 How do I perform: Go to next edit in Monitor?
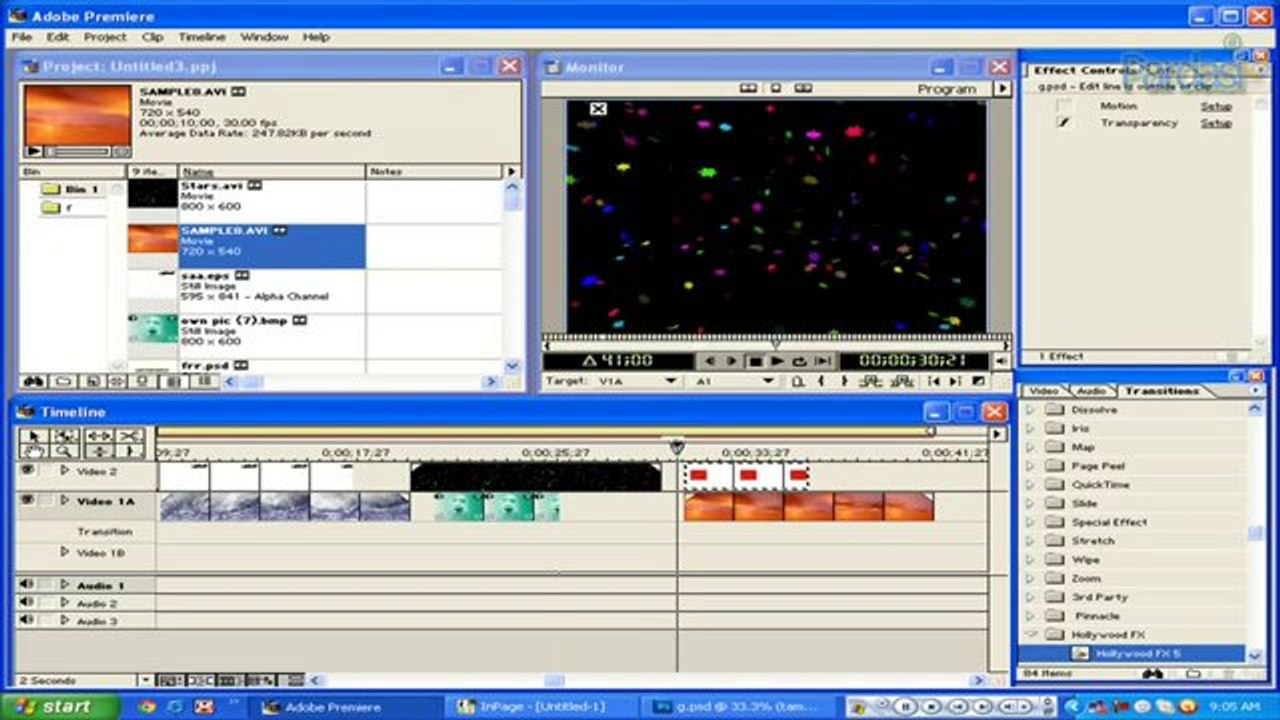(x=955, y=381)
